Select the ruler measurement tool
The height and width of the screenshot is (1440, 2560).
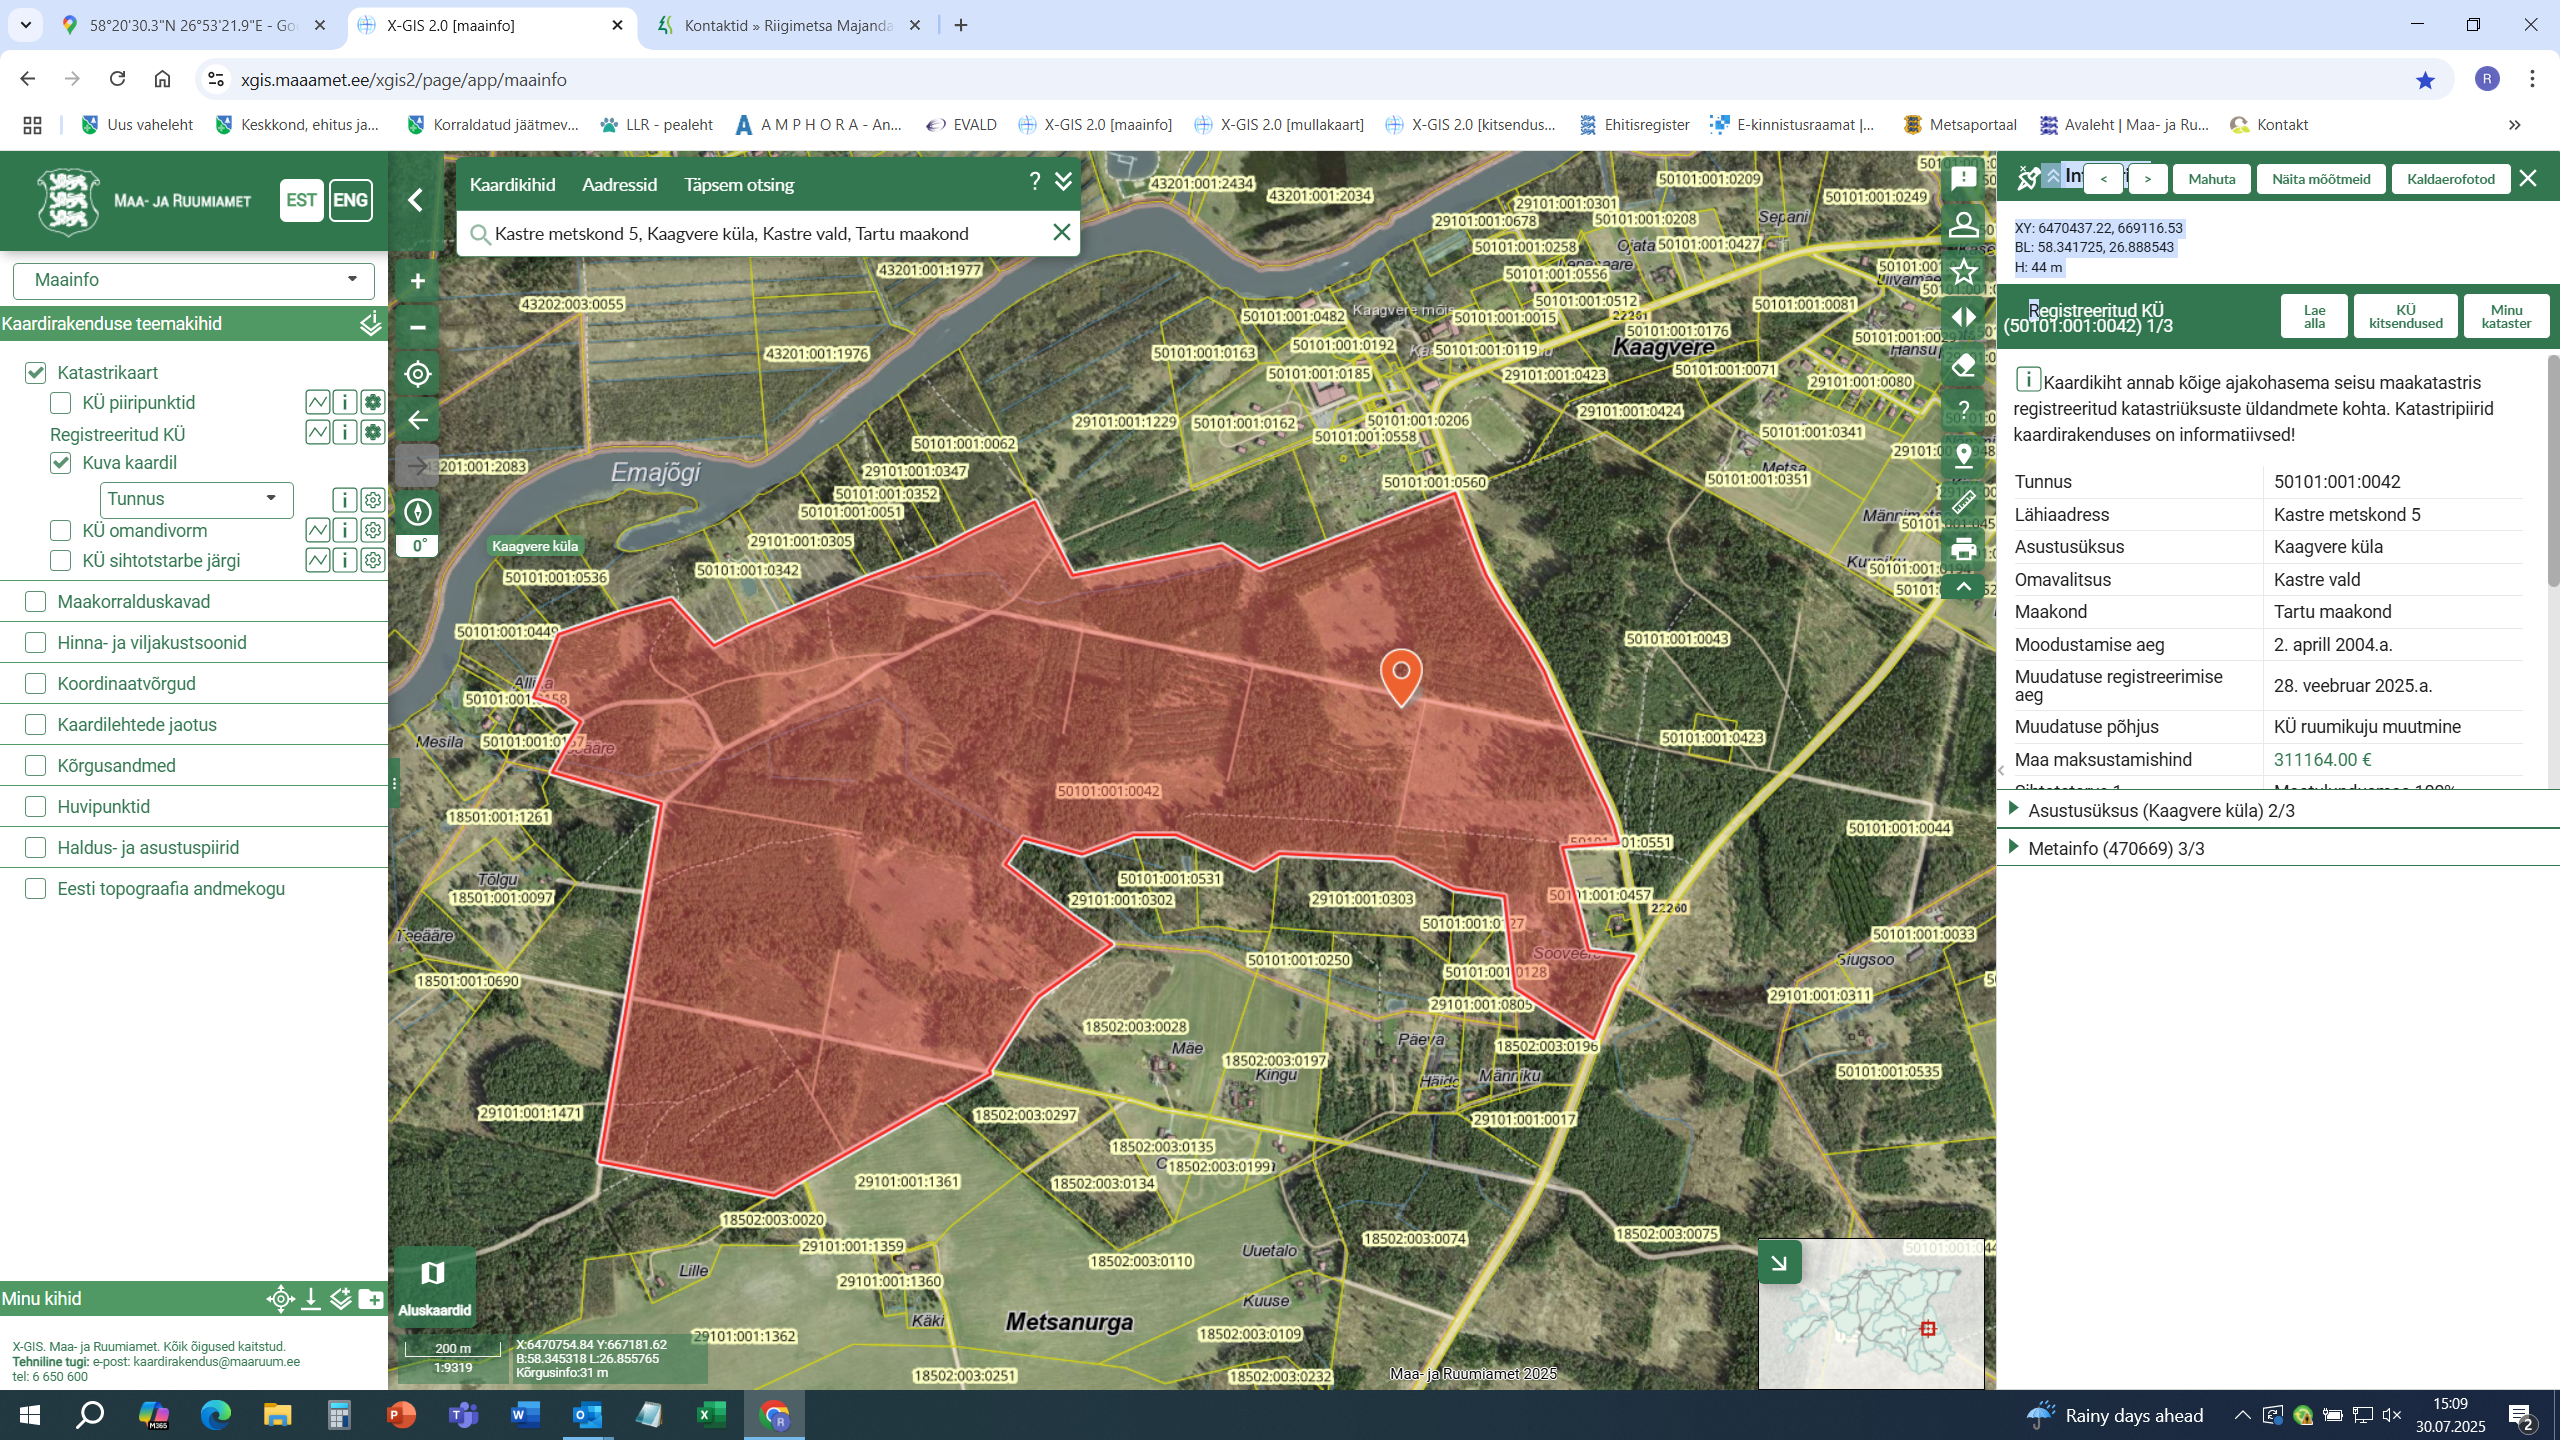1963,502
